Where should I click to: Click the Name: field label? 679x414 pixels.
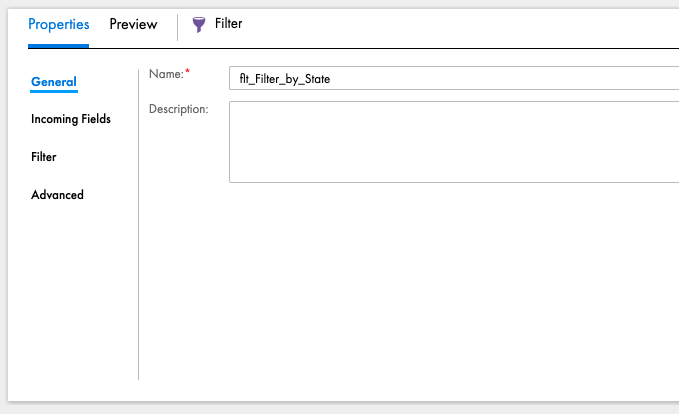166,74
